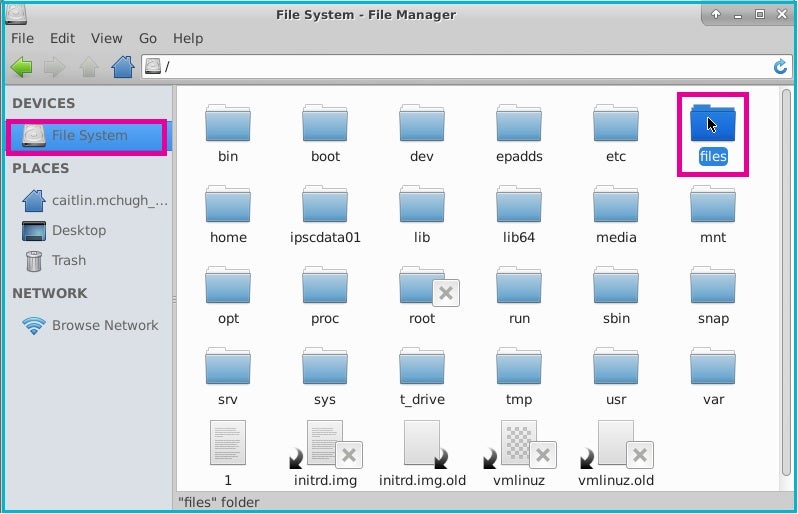Open the Trash in sidebar
The image size is (798, 514).
click(x=69, y=260)
